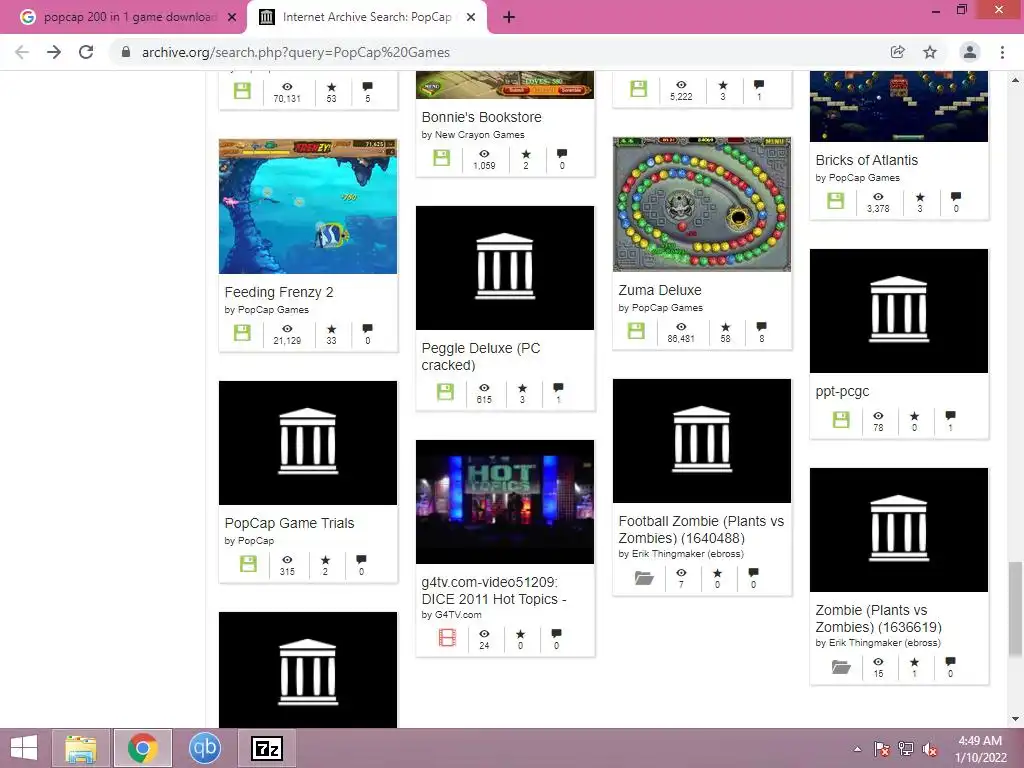This screenshot has width=1024, height=768.
Task: Open Chrome's three-dot menu
Action: pyautogui.click(x=1002, y=52)
